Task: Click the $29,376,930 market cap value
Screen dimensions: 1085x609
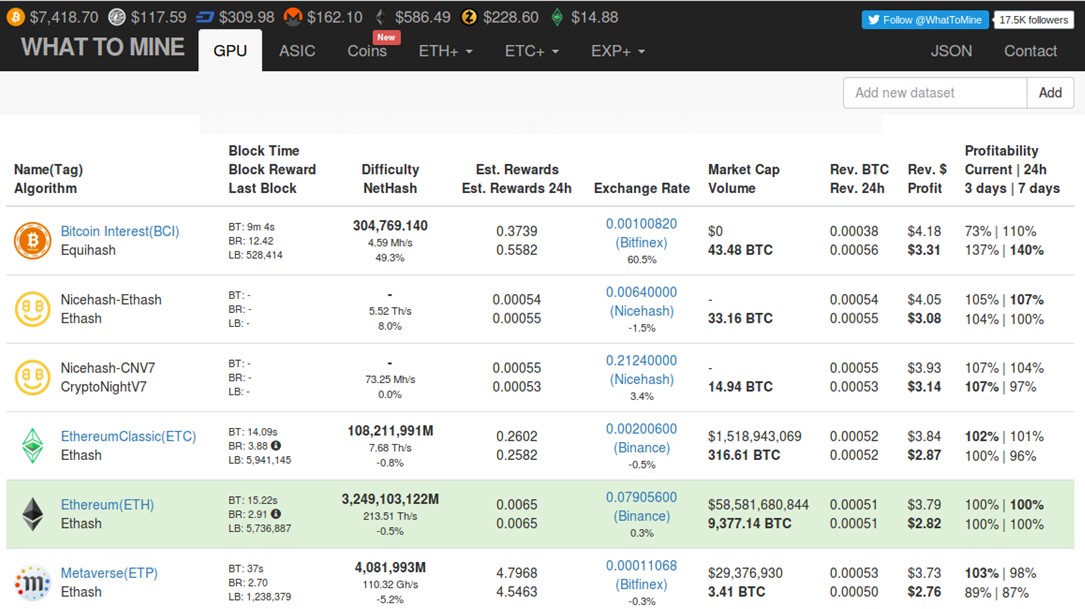Action: click(745, 574)
